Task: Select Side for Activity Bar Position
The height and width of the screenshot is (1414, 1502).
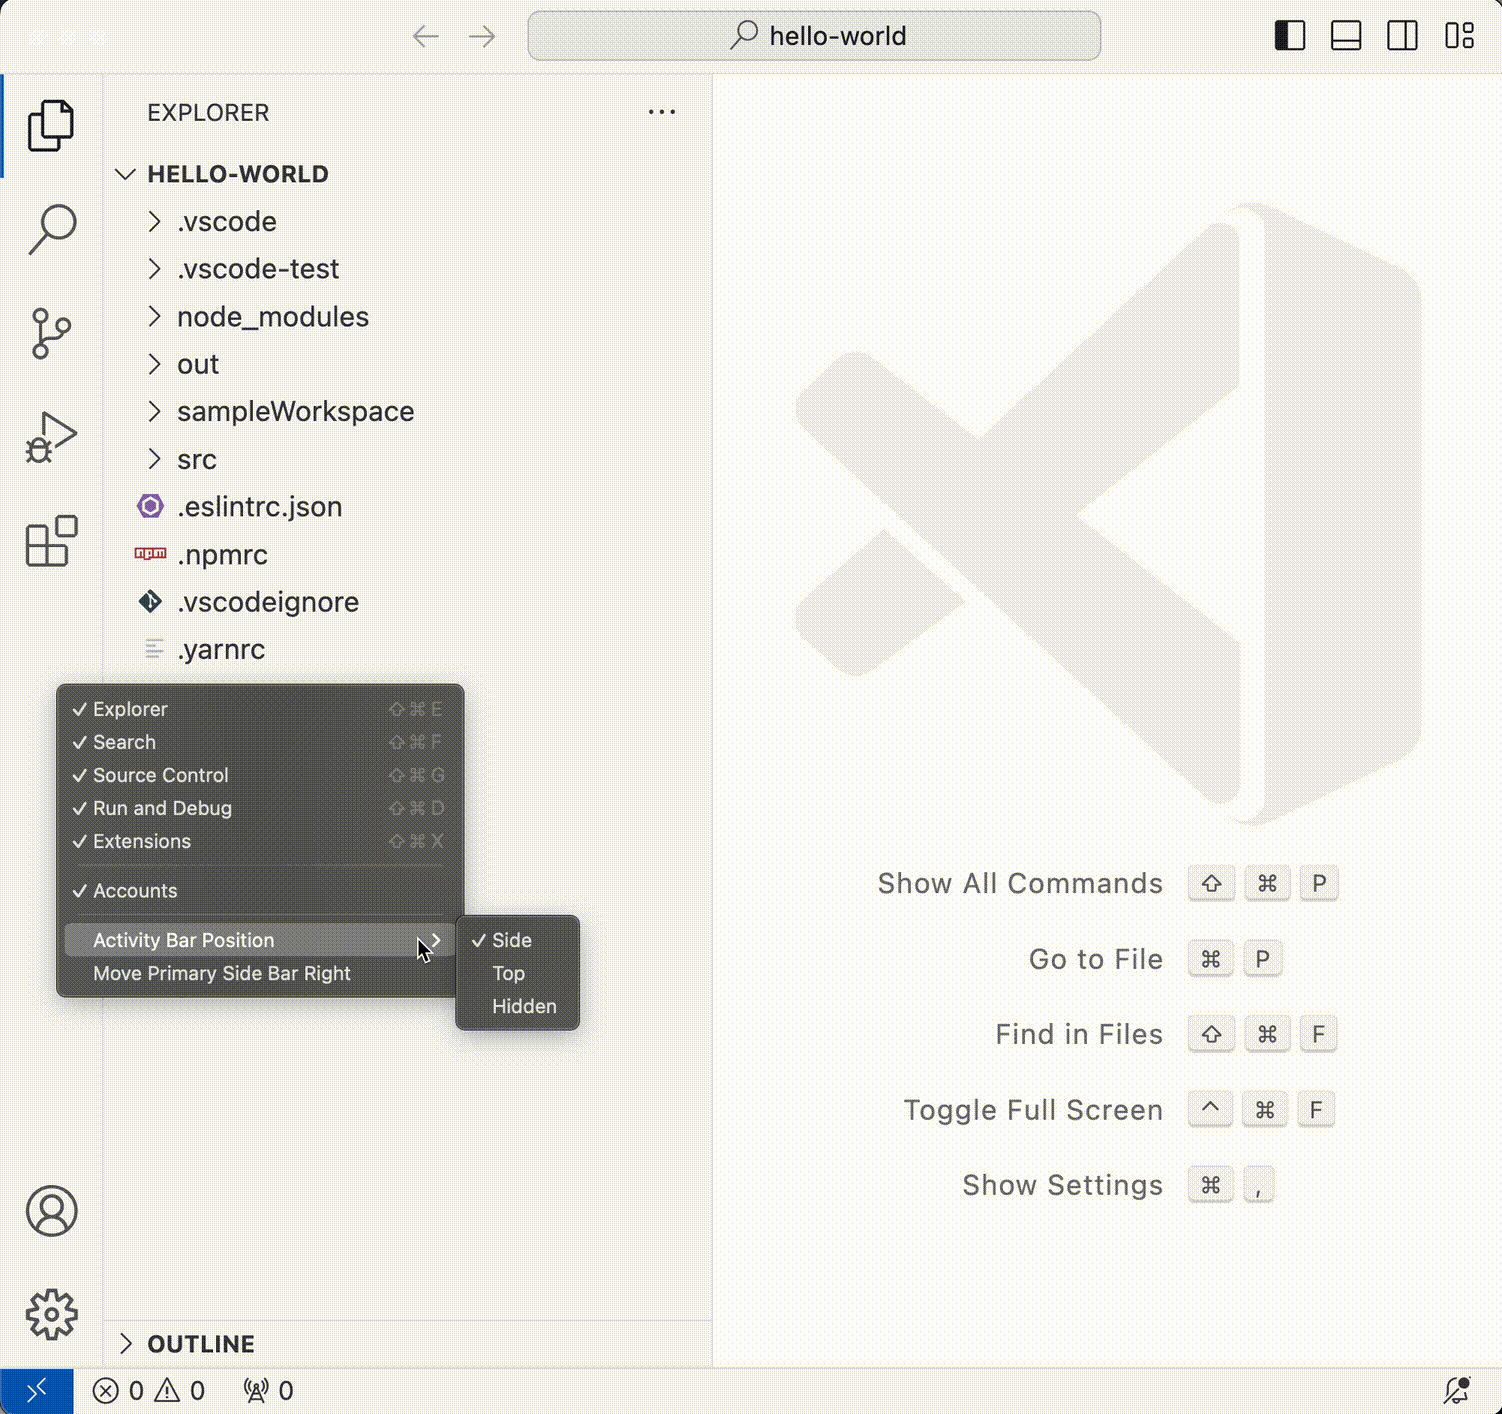Action: click(512, 940)
